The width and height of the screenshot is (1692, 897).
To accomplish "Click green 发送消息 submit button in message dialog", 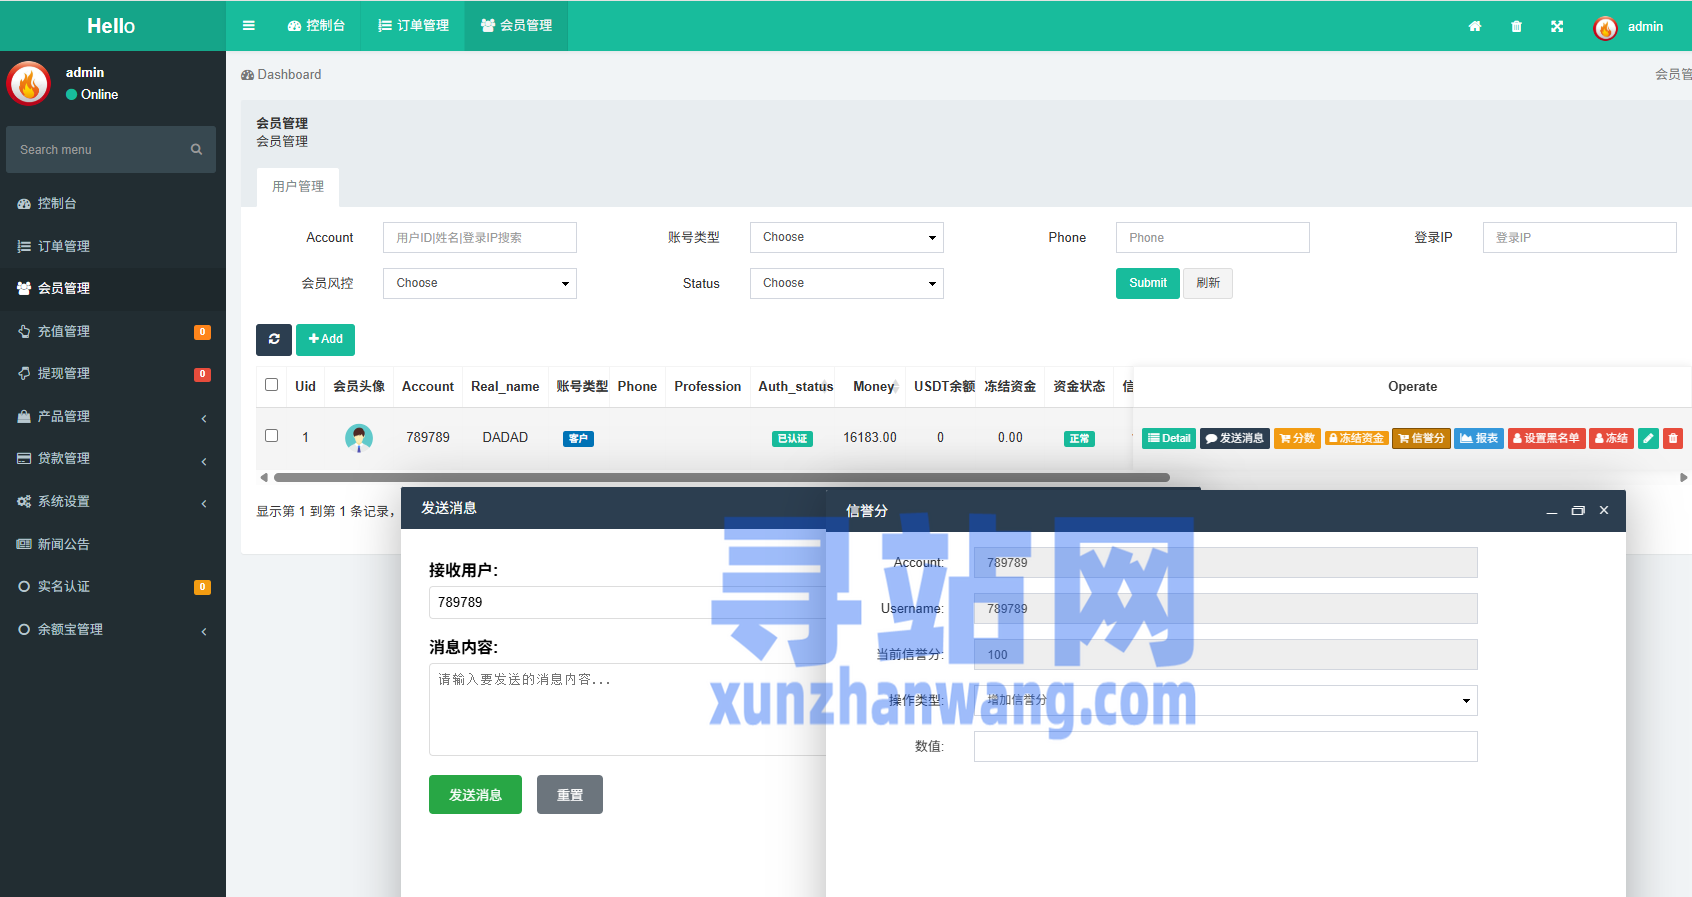I will [x=475, y=795].
